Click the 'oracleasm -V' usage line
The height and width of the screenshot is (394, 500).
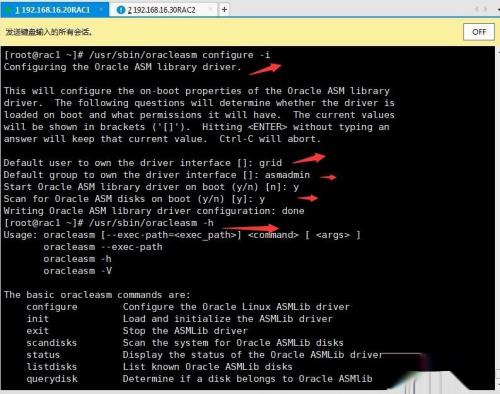[77, 271]
